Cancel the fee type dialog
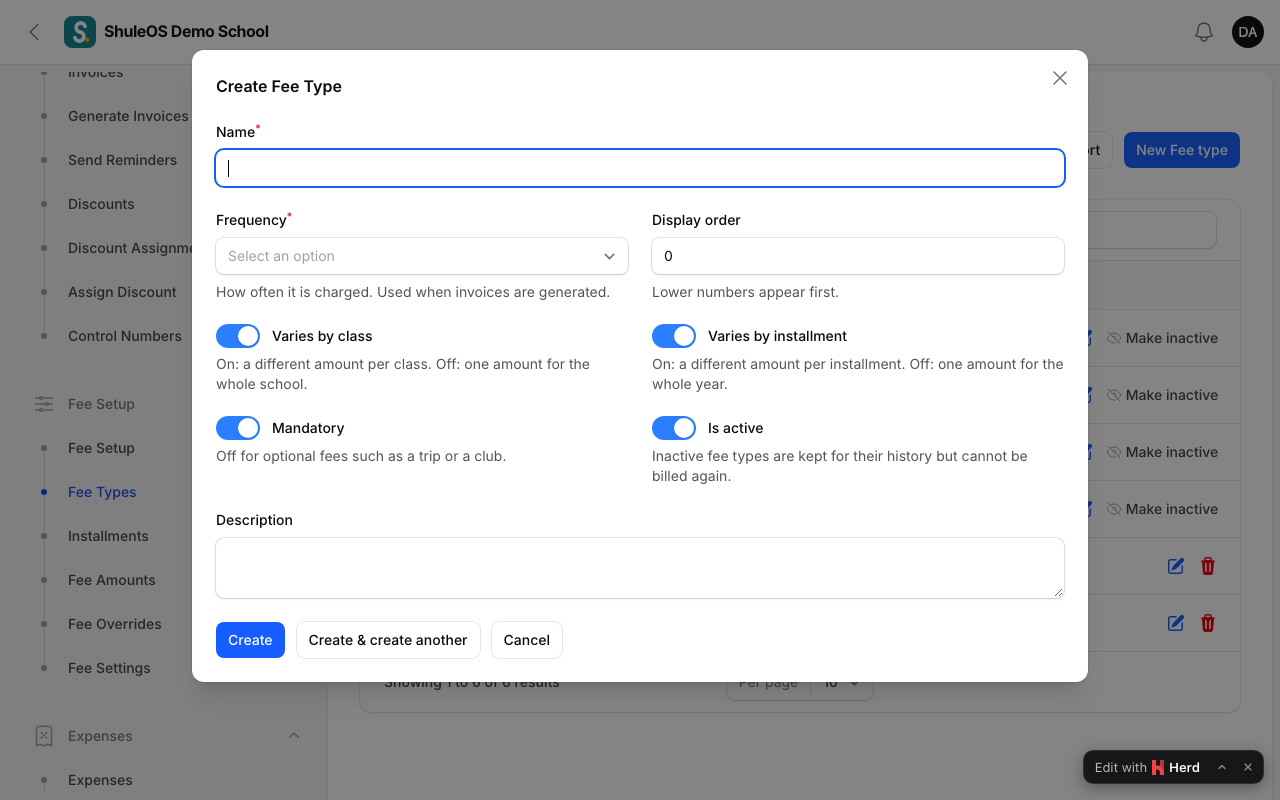1280x800 pixels. tap(527, 640)
